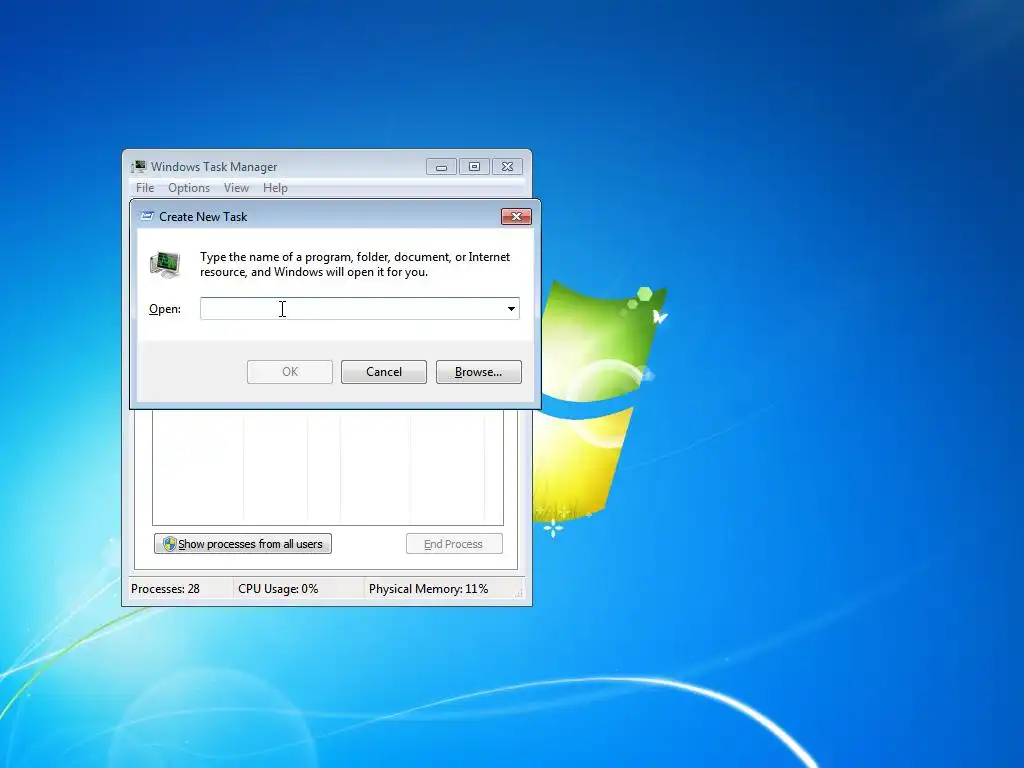Click the Open: label in the dialog

(165, 309)
